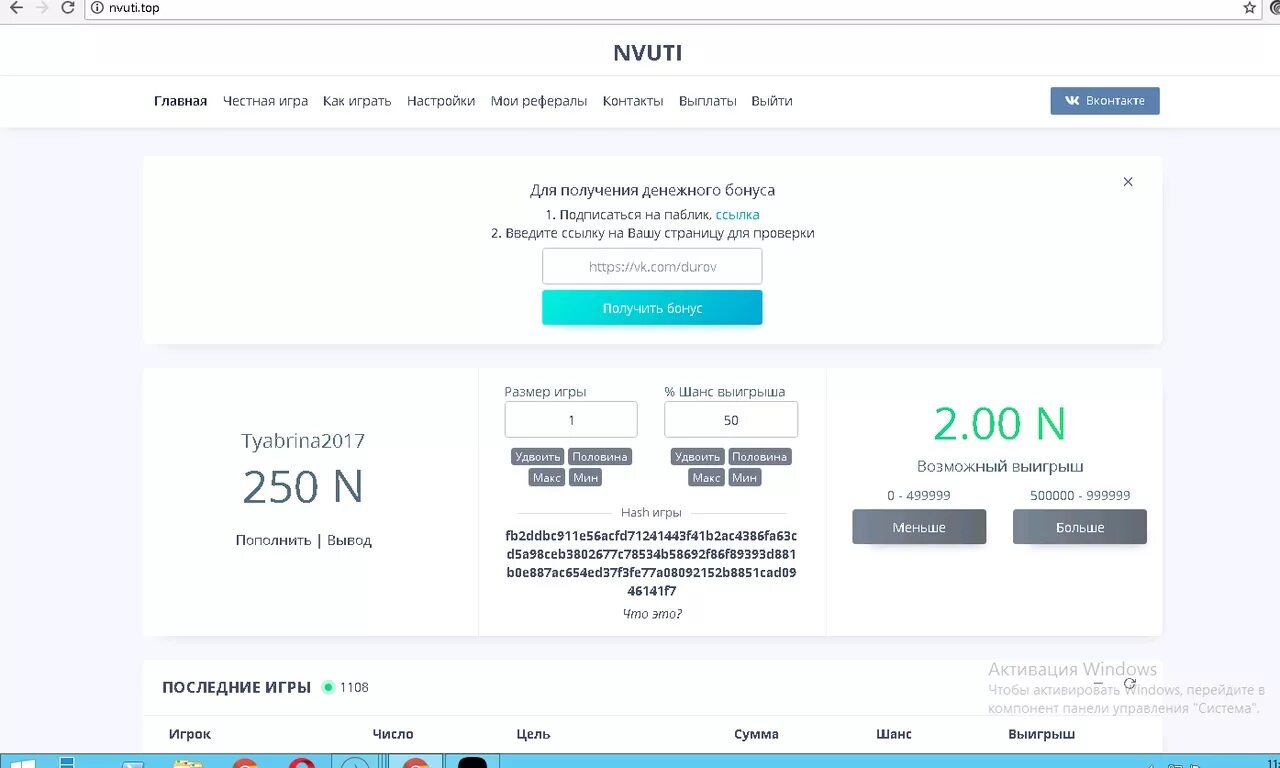The width and height of the screenshot is (1280, 768).
Task: Click the Вывод link
Action: click(x=349, y=540)
